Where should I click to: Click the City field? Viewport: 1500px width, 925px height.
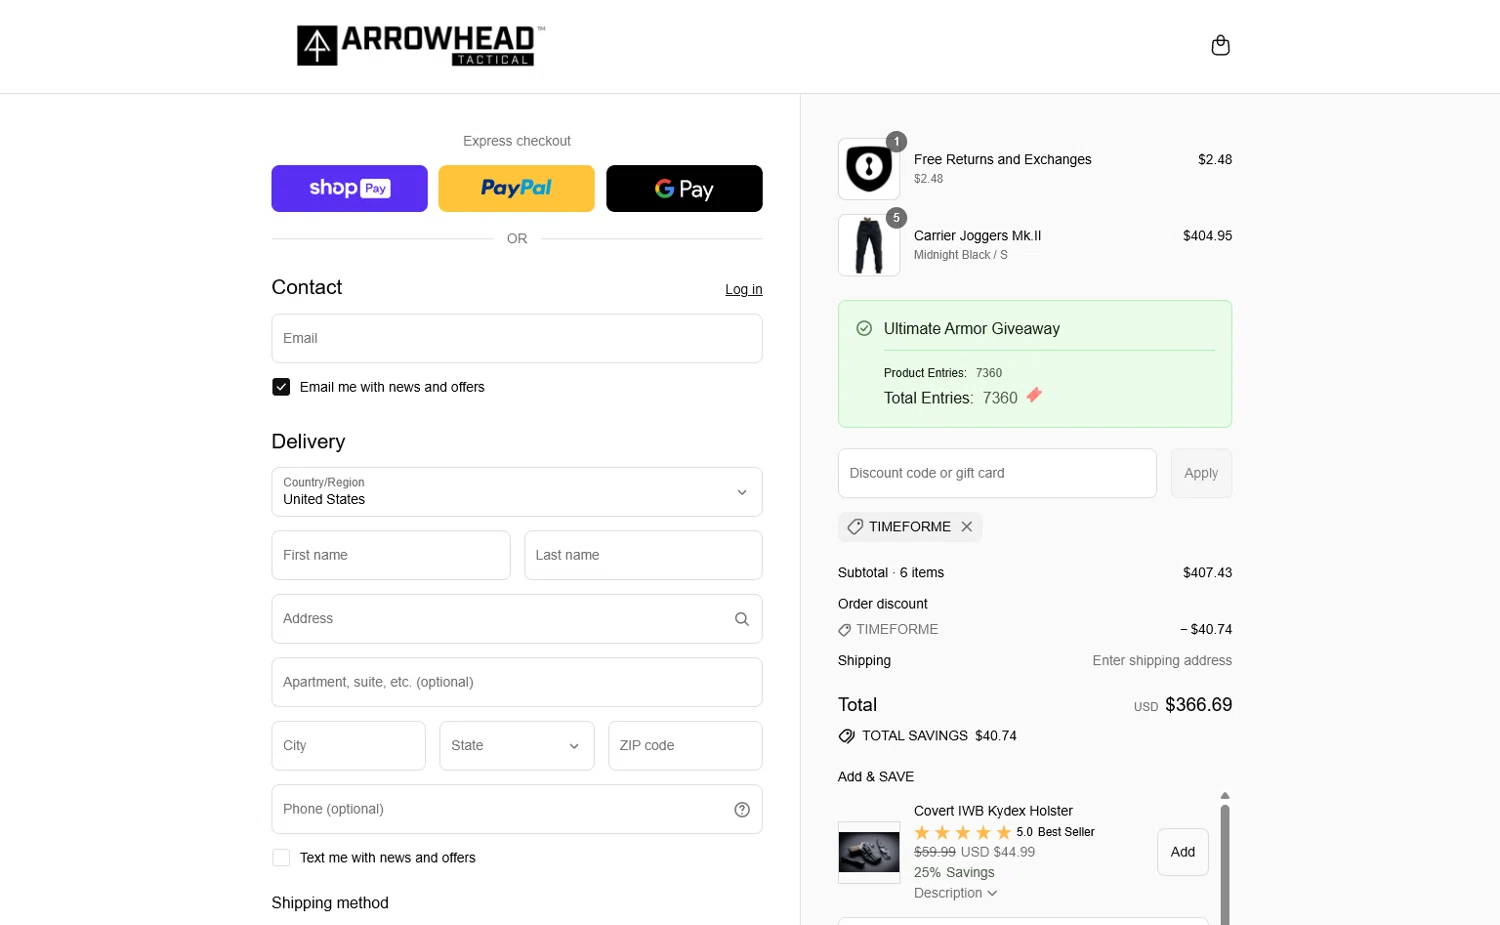348,746
